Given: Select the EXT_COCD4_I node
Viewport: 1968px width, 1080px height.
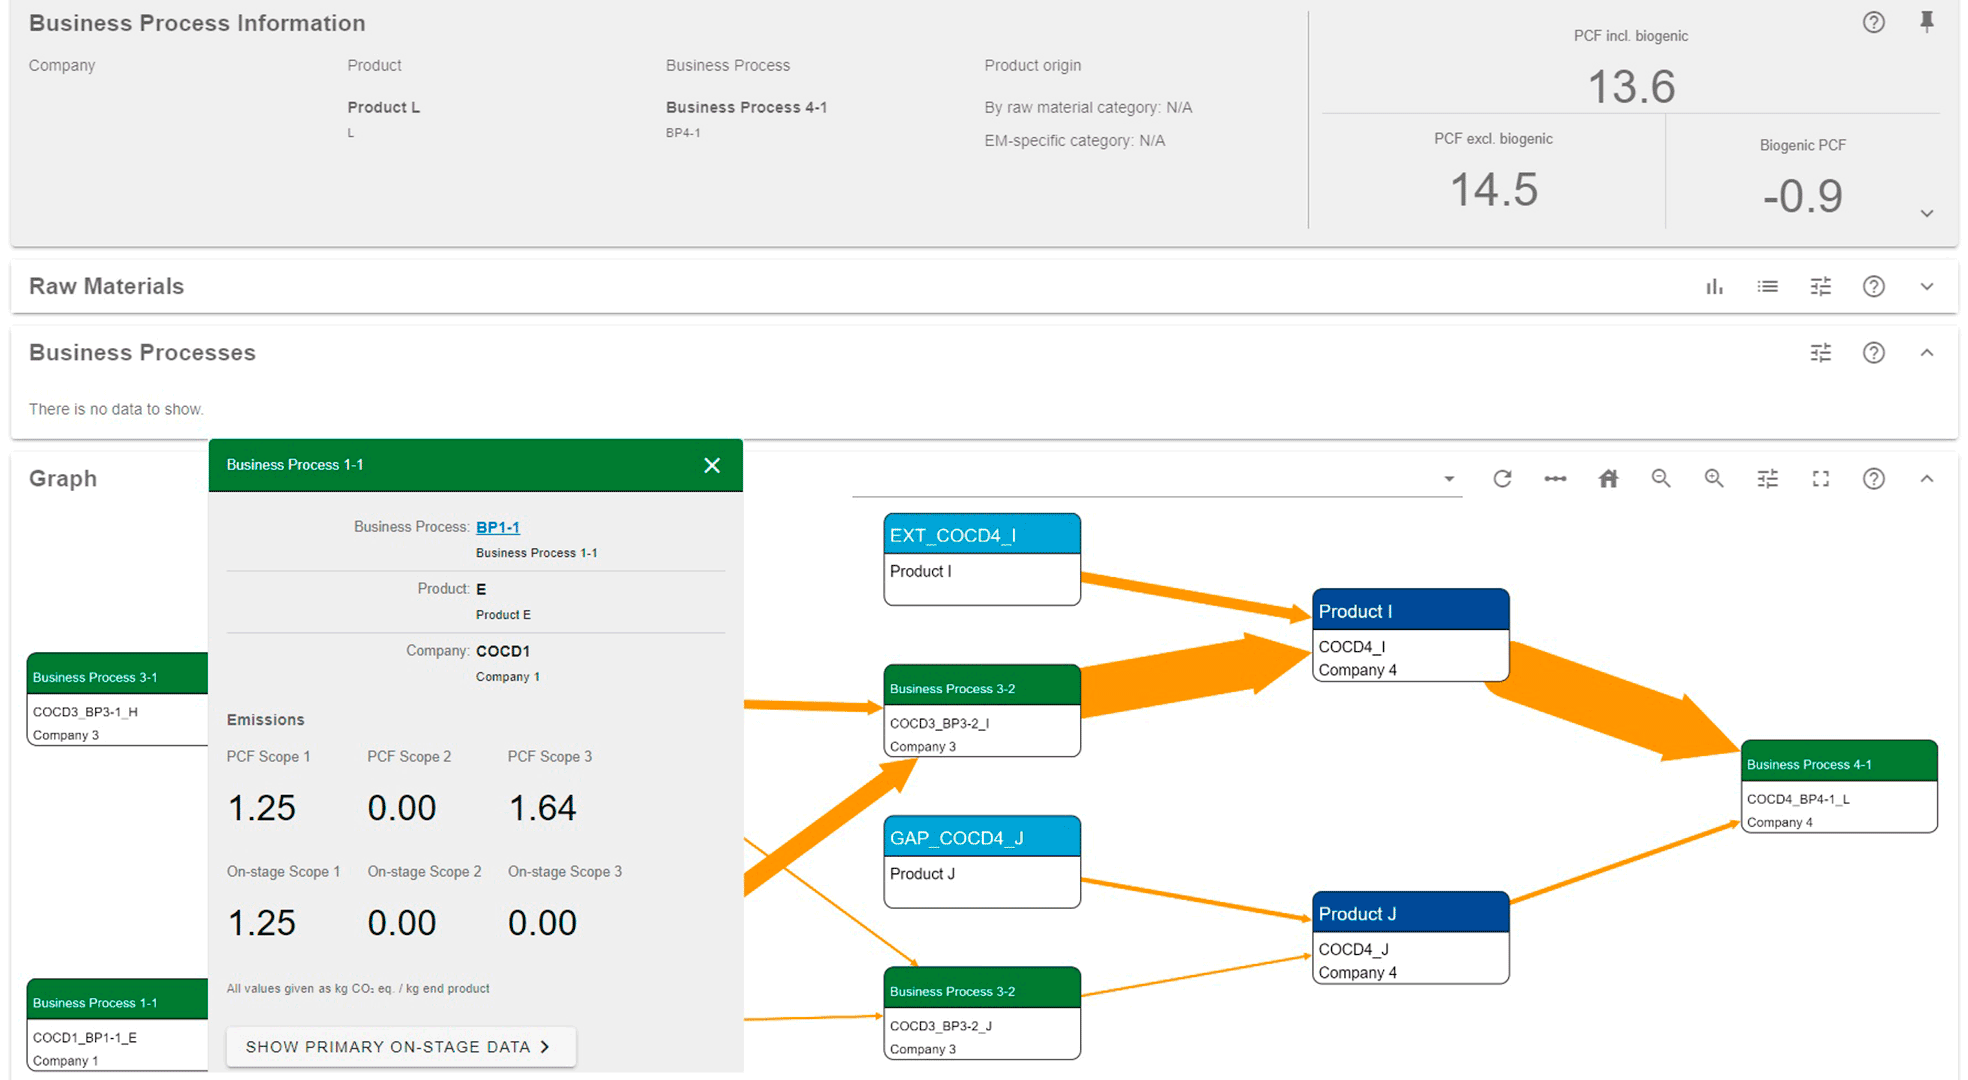Looking at the screenshot, I should pyautogui.click(x=982, y=559).
